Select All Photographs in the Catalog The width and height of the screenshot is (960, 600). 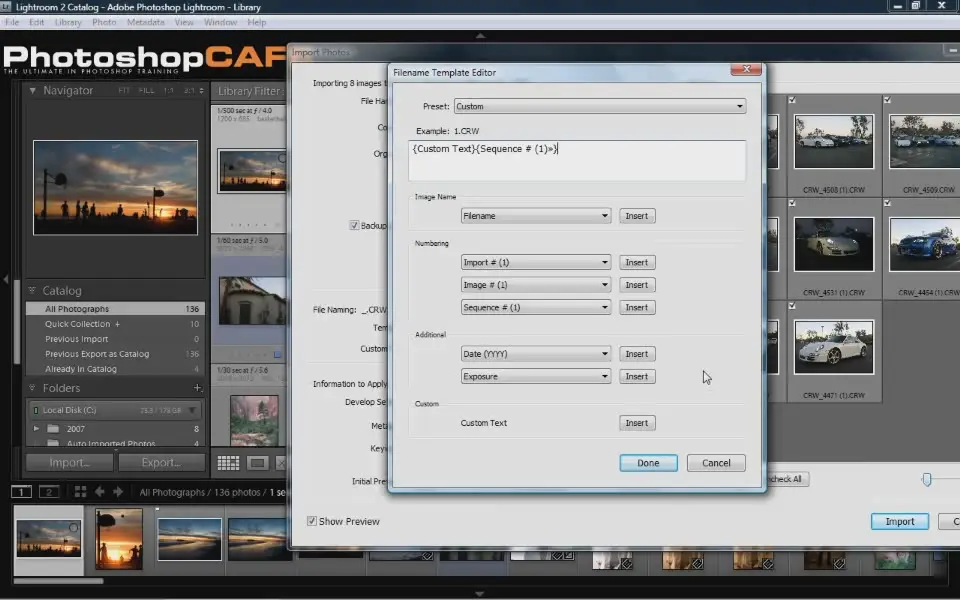[115, 309]
